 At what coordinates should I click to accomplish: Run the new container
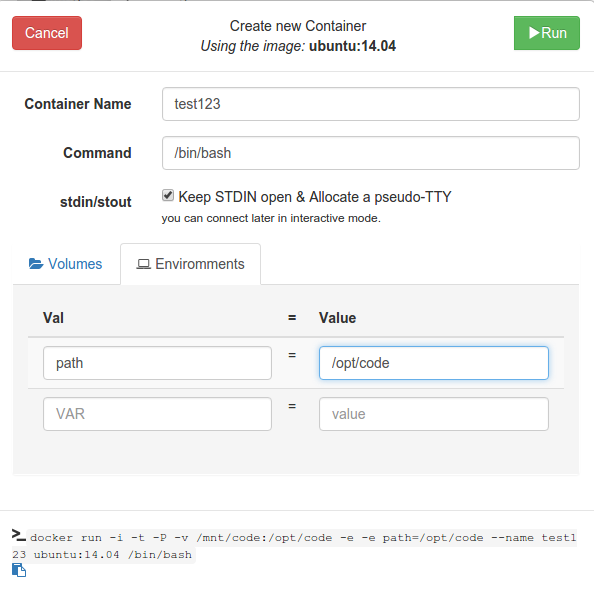click(x=547, y=33)
